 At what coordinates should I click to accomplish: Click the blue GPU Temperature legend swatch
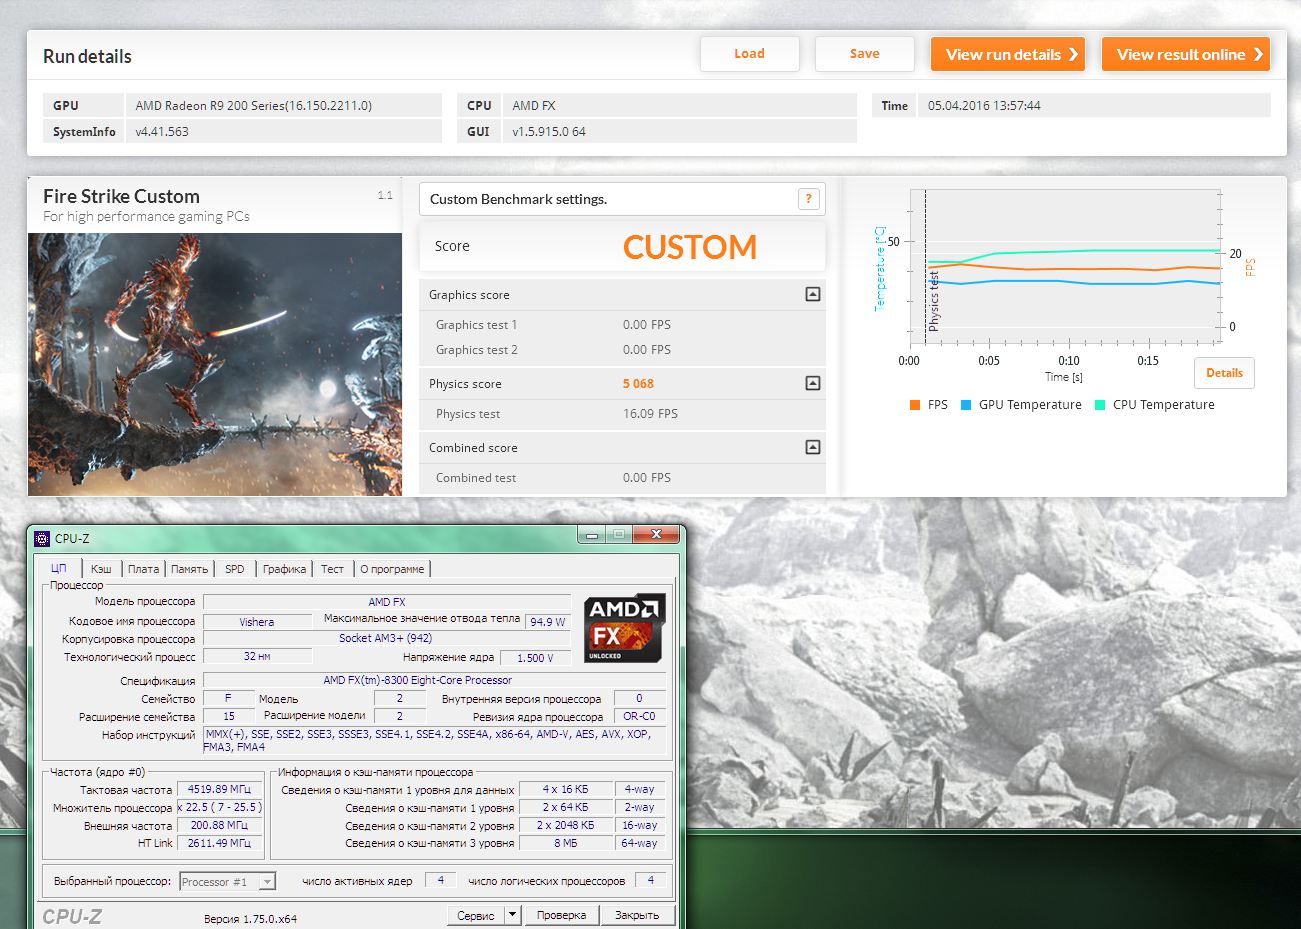click(966, 405)
